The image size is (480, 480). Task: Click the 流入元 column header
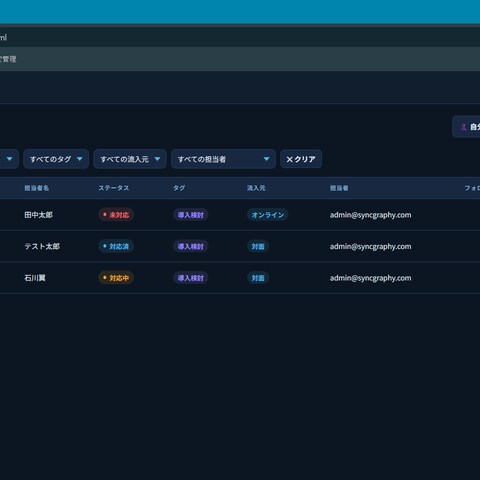(256, 188)
